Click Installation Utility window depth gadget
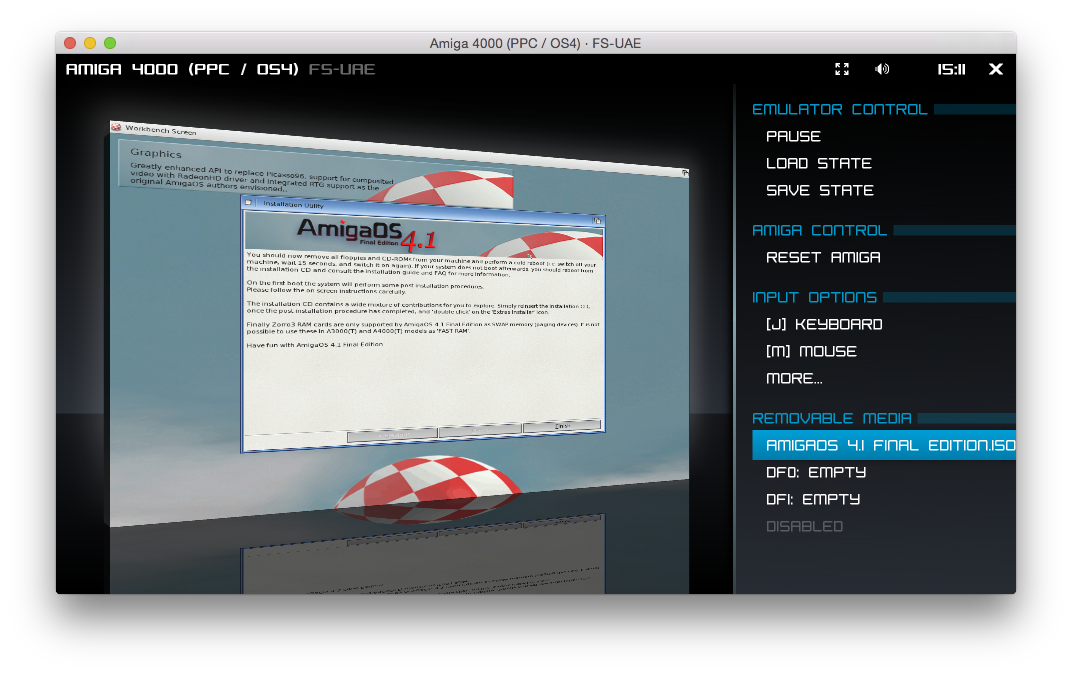Viewport: 1072px width, 674px height. [x=597, y=220]
